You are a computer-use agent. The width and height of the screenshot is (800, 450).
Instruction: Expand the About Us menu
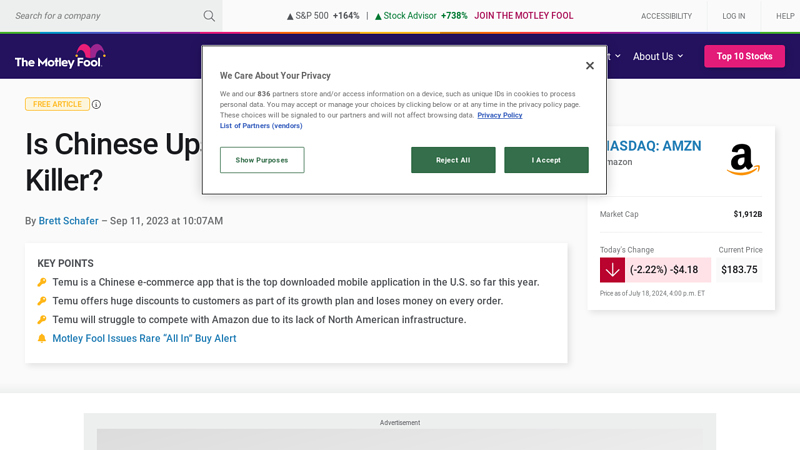[x=658, y=56]
